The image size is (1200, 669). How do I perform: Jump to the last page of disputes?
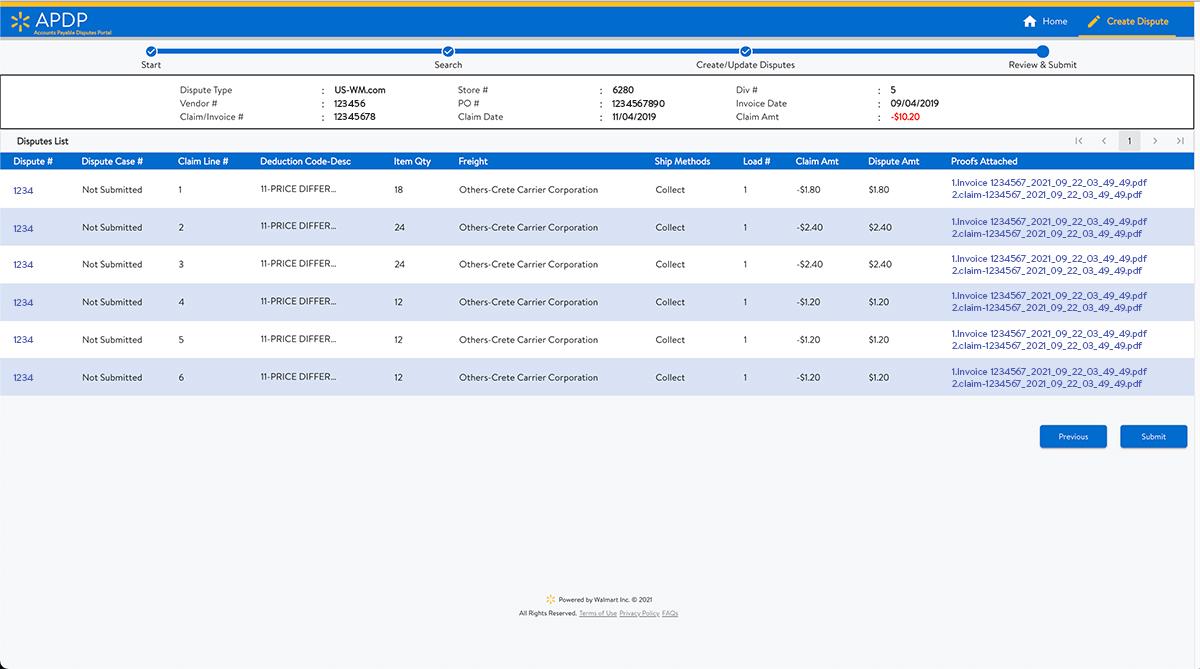point(1180,140)
